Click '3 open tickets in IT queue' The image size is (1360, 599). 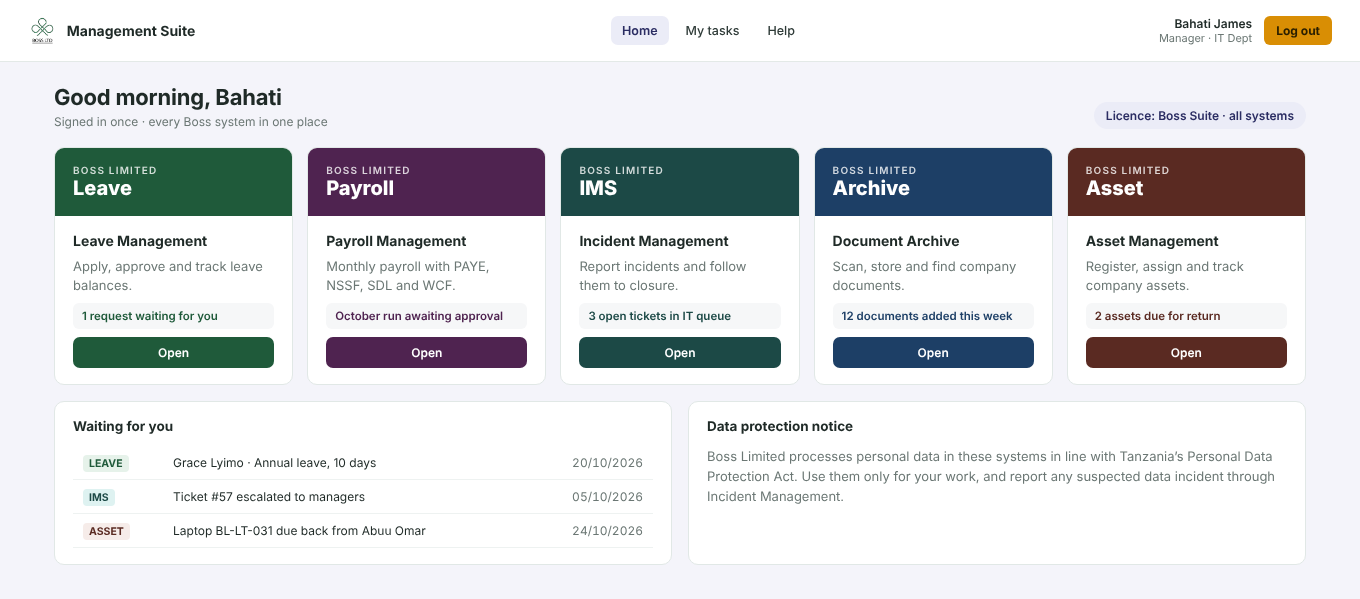point(680,316)
